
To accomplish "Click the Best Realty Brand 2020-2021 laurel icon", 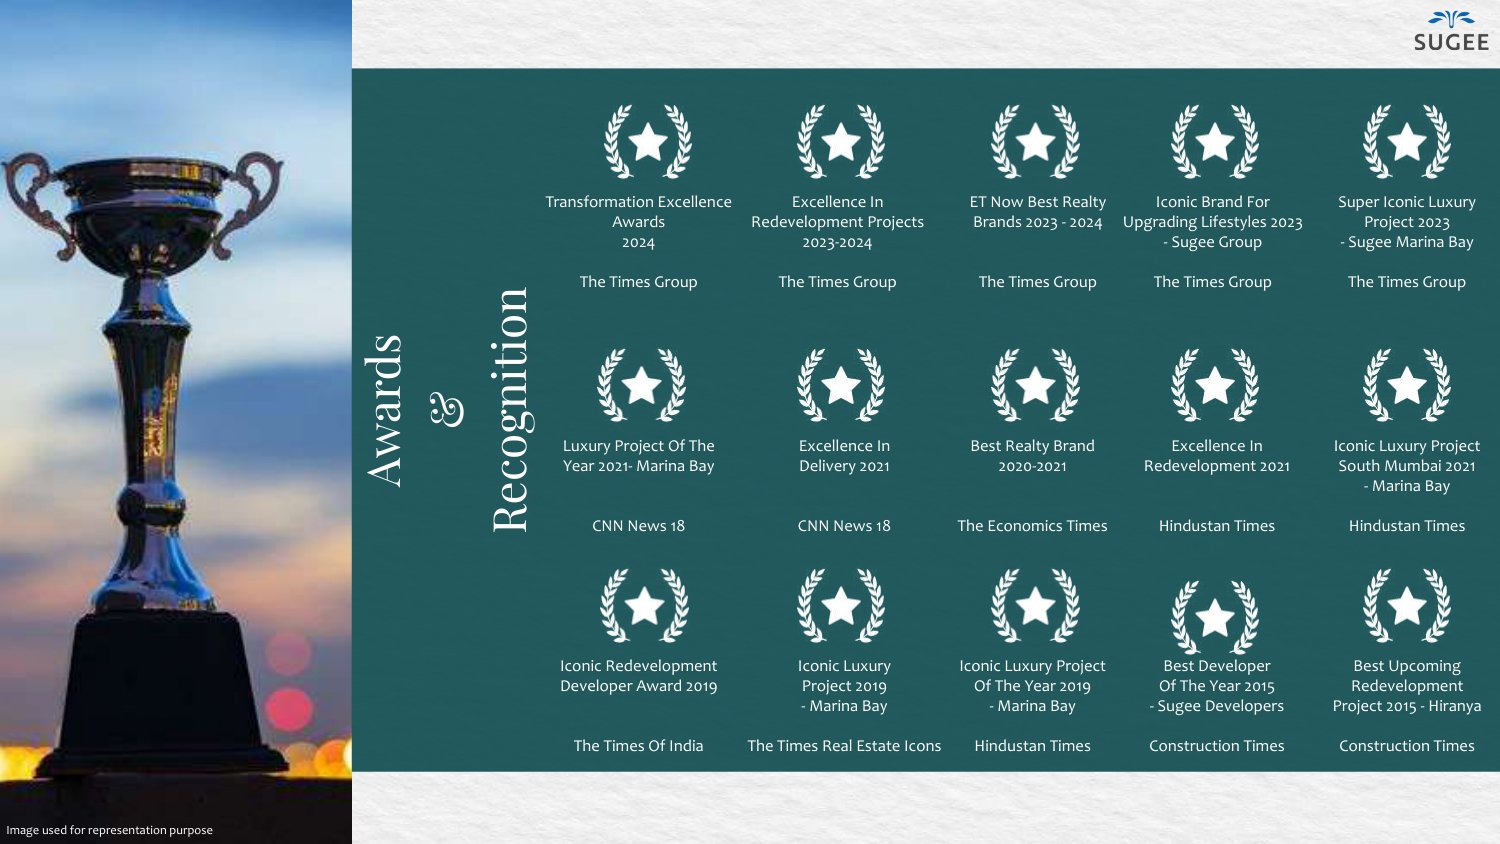I will [1035, 385].
